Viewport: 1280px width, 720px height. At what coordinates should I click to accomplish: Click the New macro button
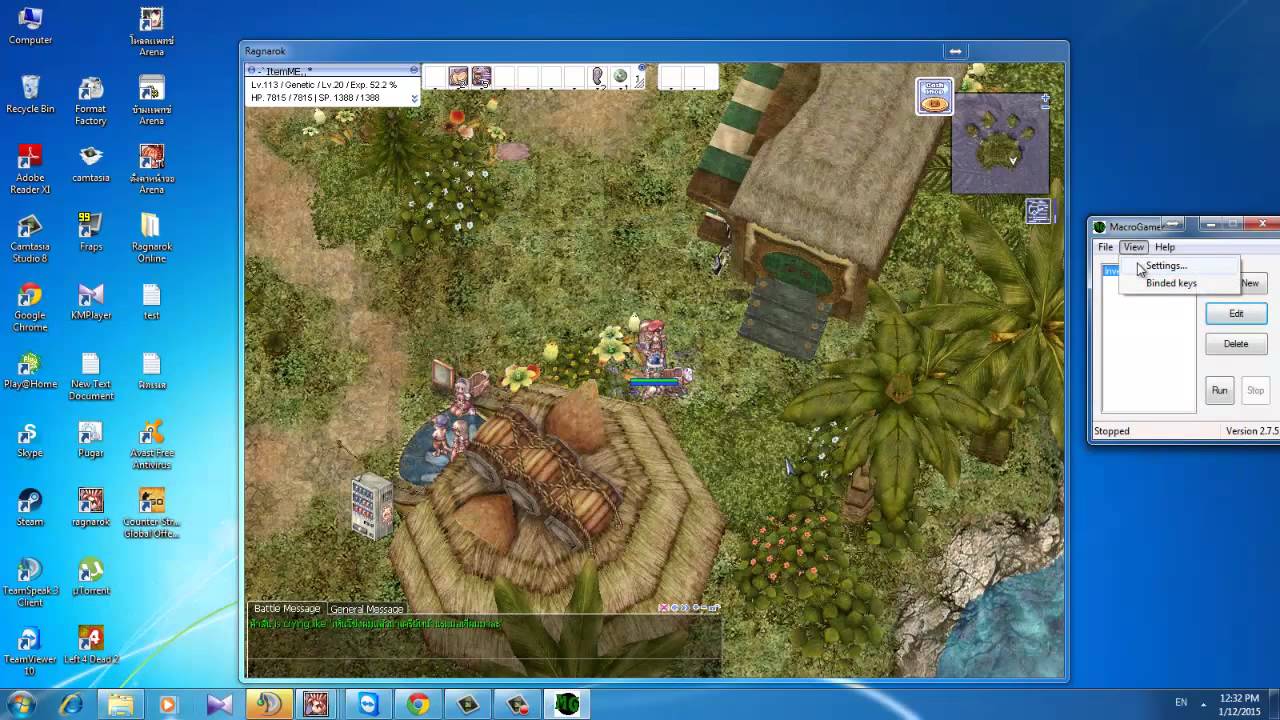tap(1253, 283)
